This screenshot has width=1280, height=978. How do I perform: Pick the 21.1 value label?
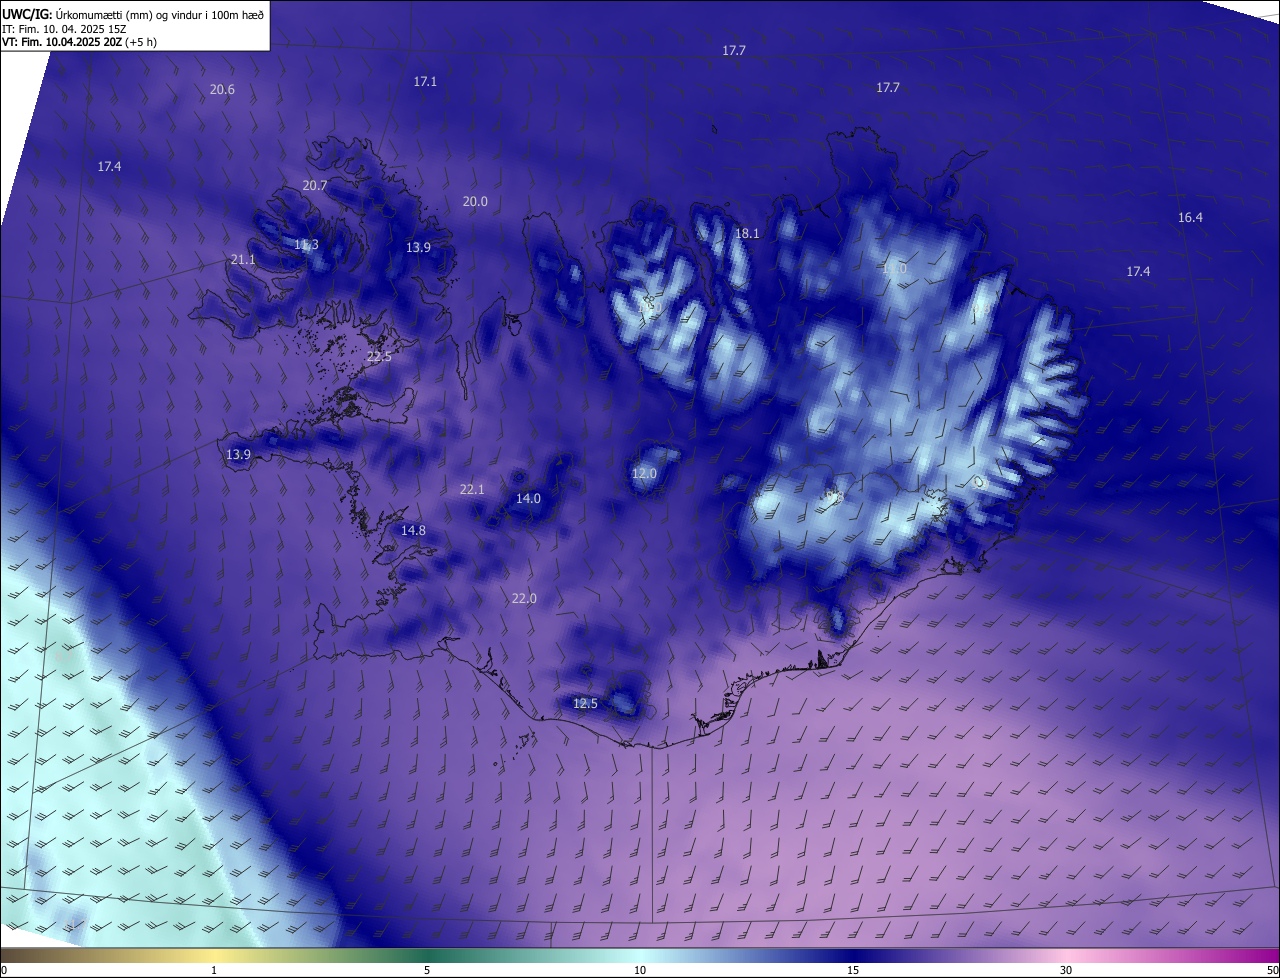tap(243, 260)
